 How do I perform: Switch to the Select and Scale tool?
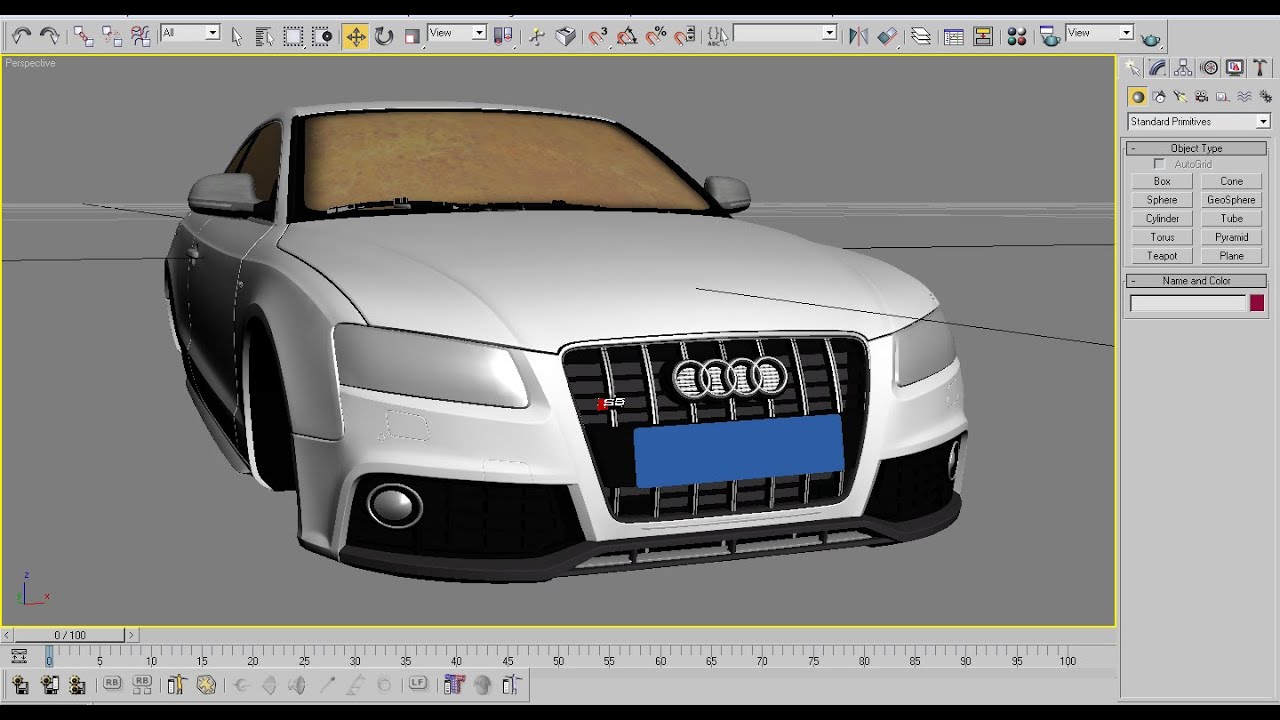412,36
